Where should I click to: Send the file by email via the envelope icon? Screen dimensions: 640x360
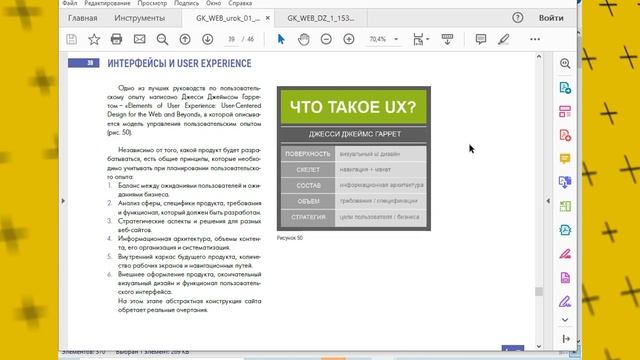coord(140,39)
